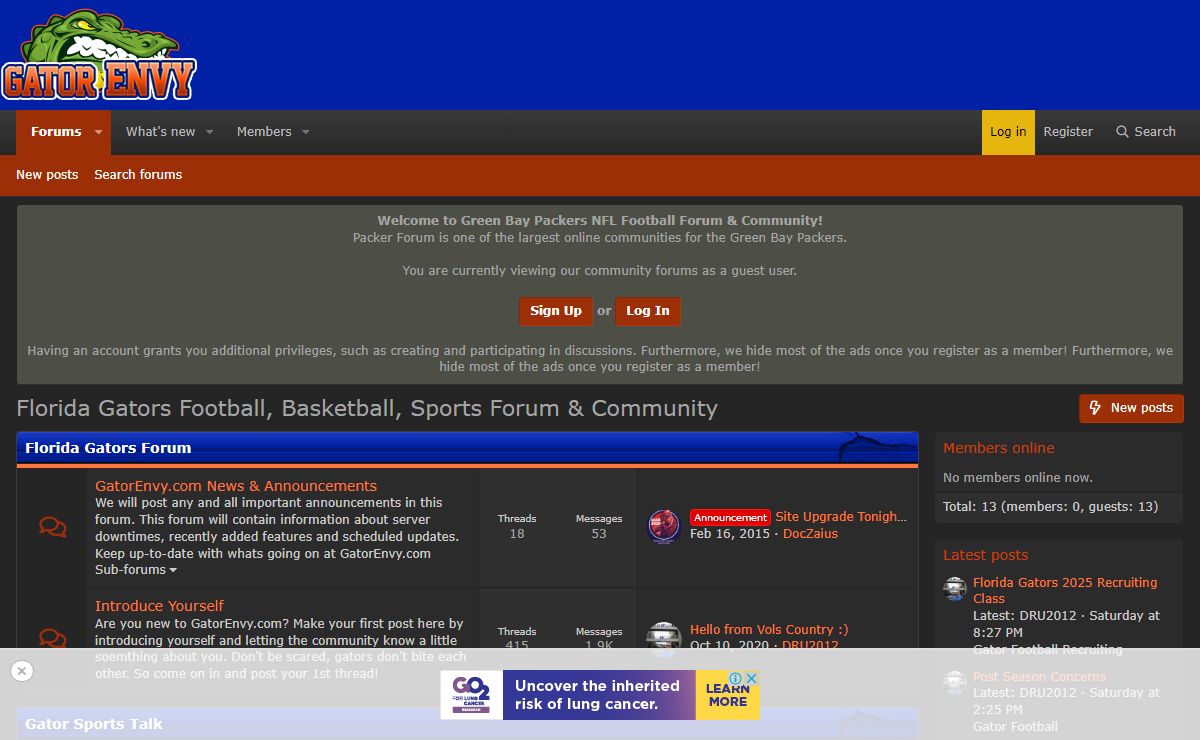
Task: Open the Latest posts heading link
Action: [985, 555]
